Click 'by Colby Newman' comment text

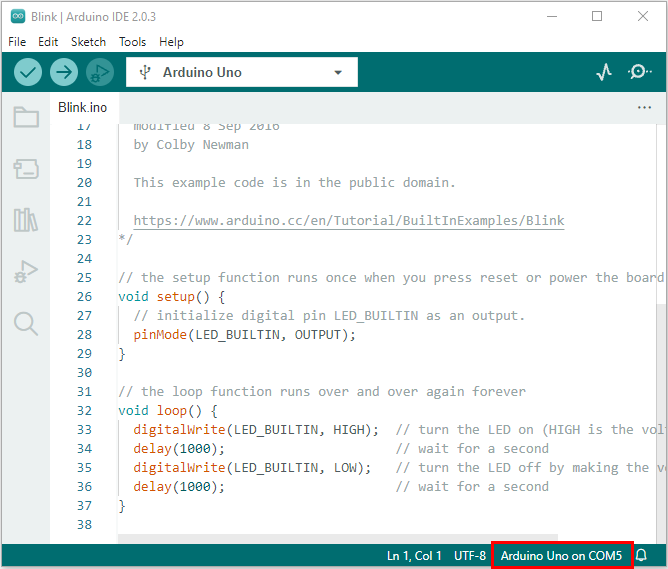click(x=191, y=145)
